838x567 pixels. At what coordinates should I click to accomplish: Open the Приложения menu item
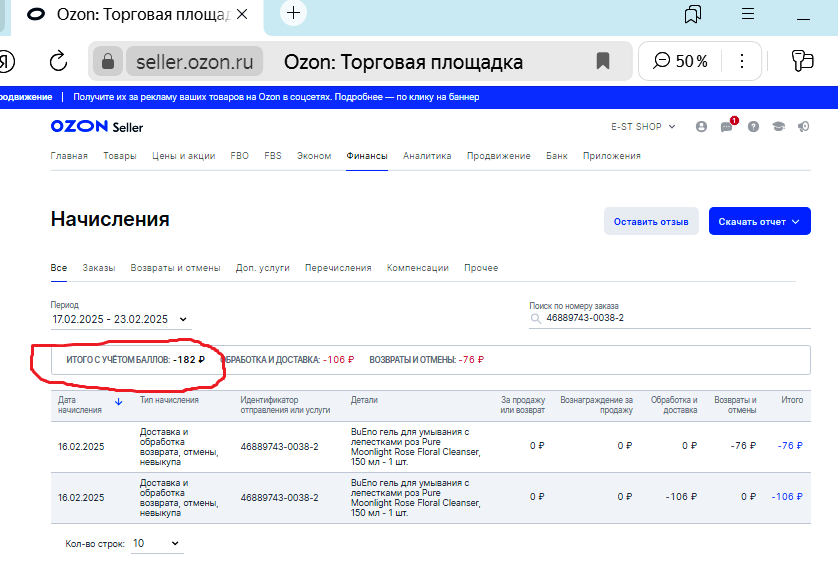coord(611,156)
